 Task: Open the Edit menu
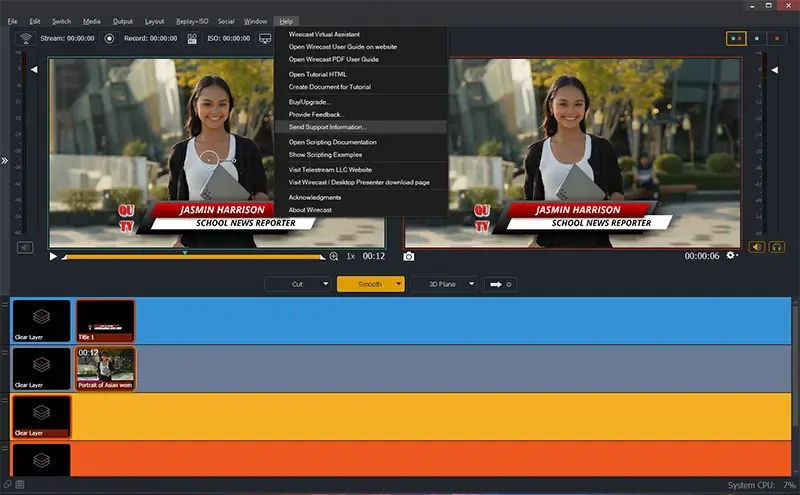tap(35, 21)
